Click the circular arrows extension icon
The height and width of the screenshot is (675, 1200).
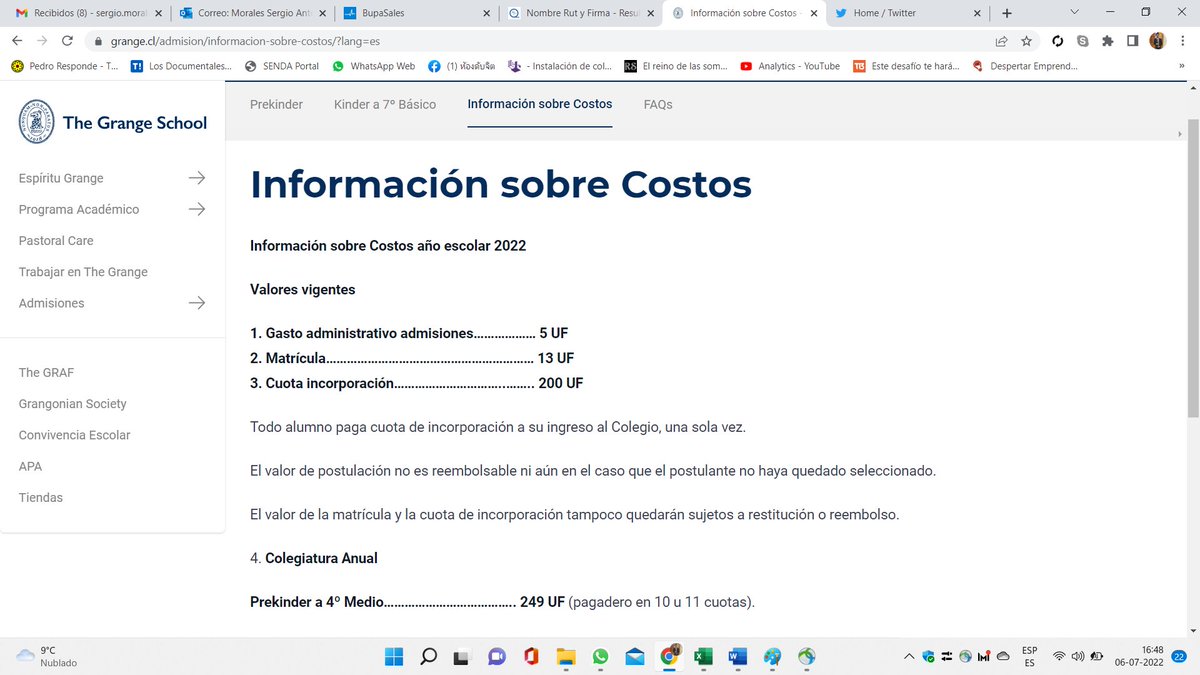click(x=1058, y=41)
